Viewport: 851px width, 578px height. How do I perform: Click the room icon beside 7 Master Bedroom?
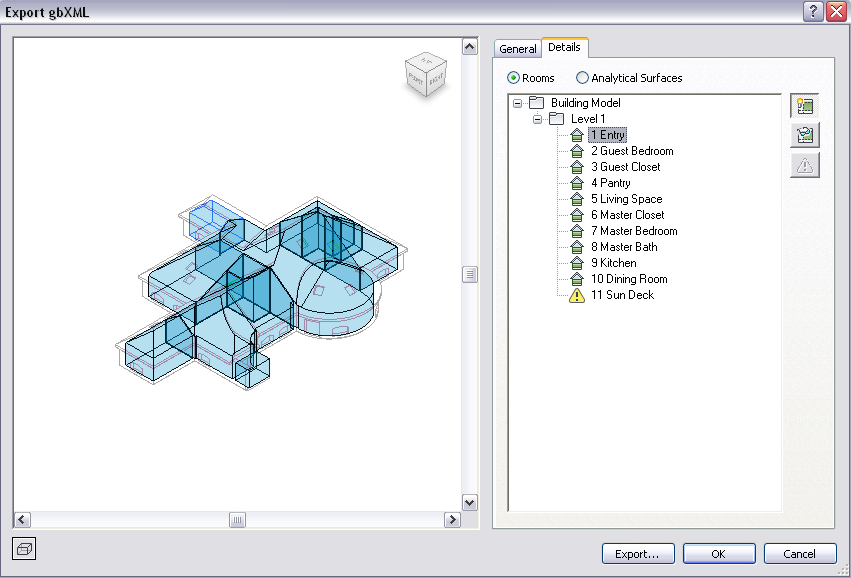577,231
